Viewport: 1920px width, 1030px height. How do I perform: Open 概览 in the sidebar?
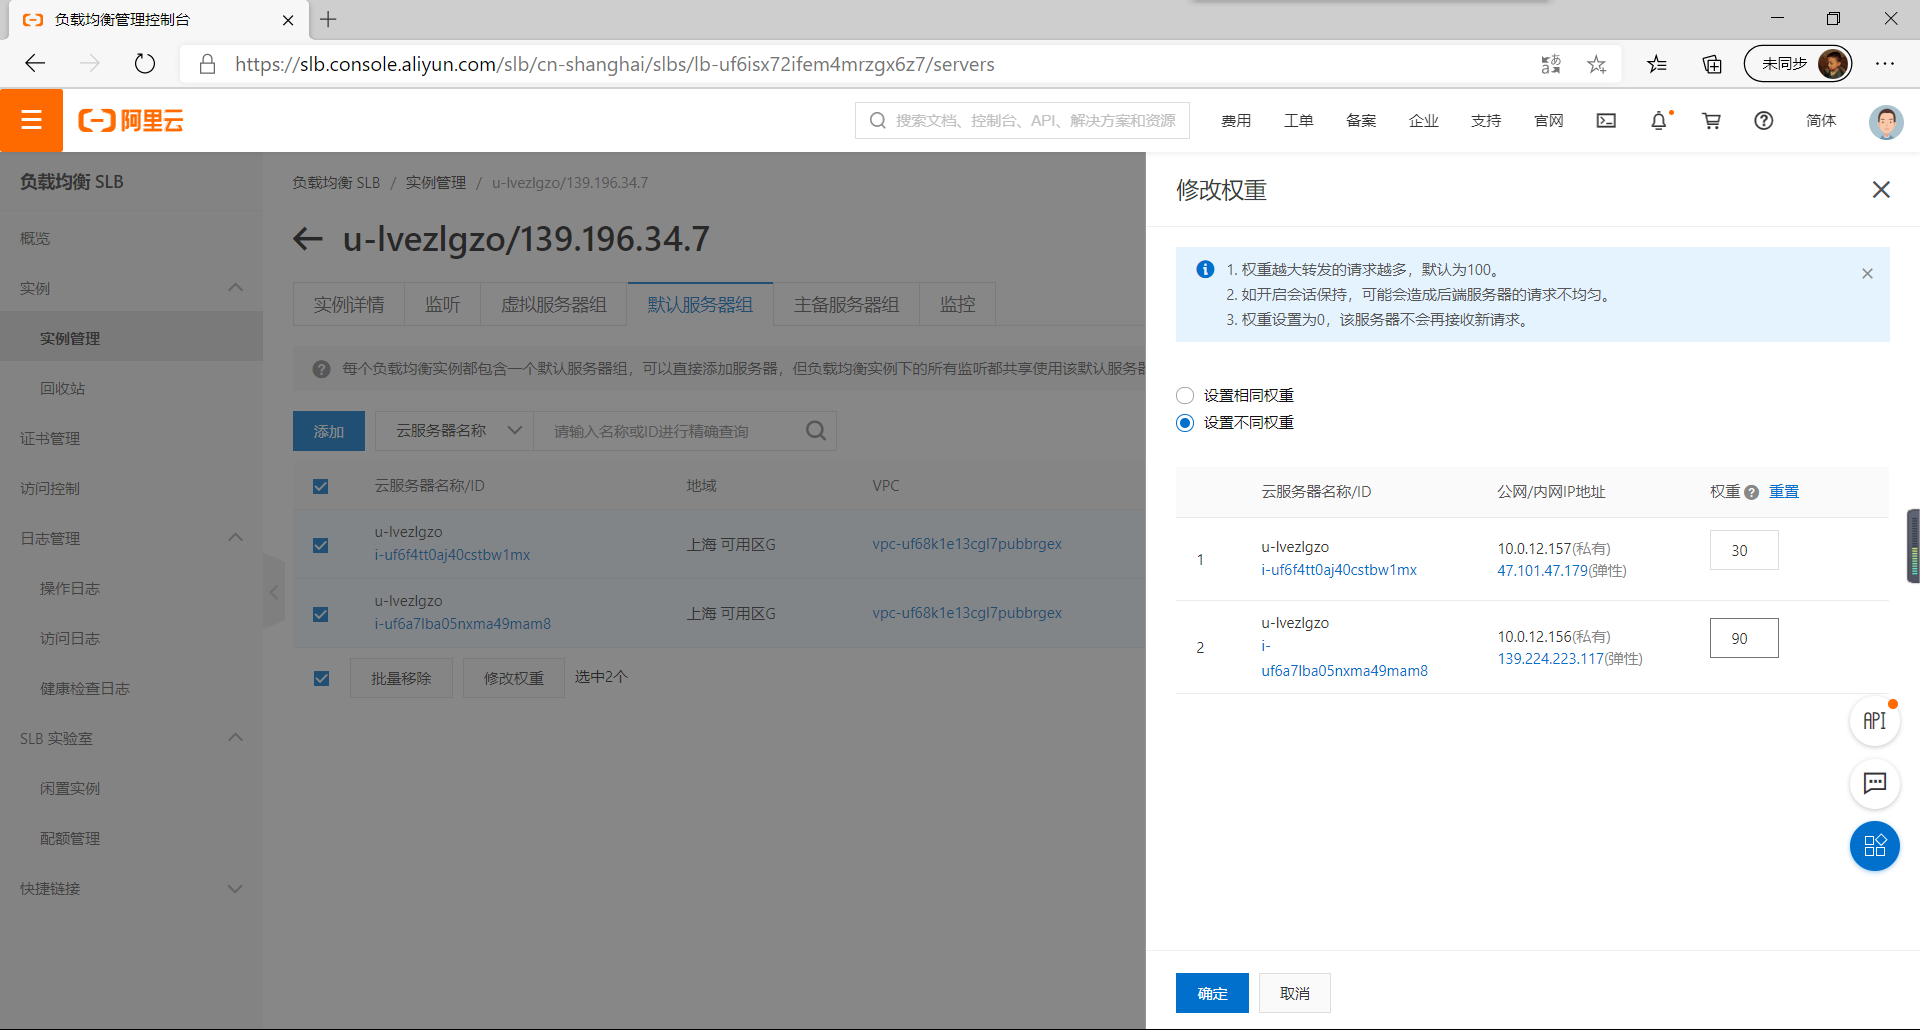tap(35, 238)
